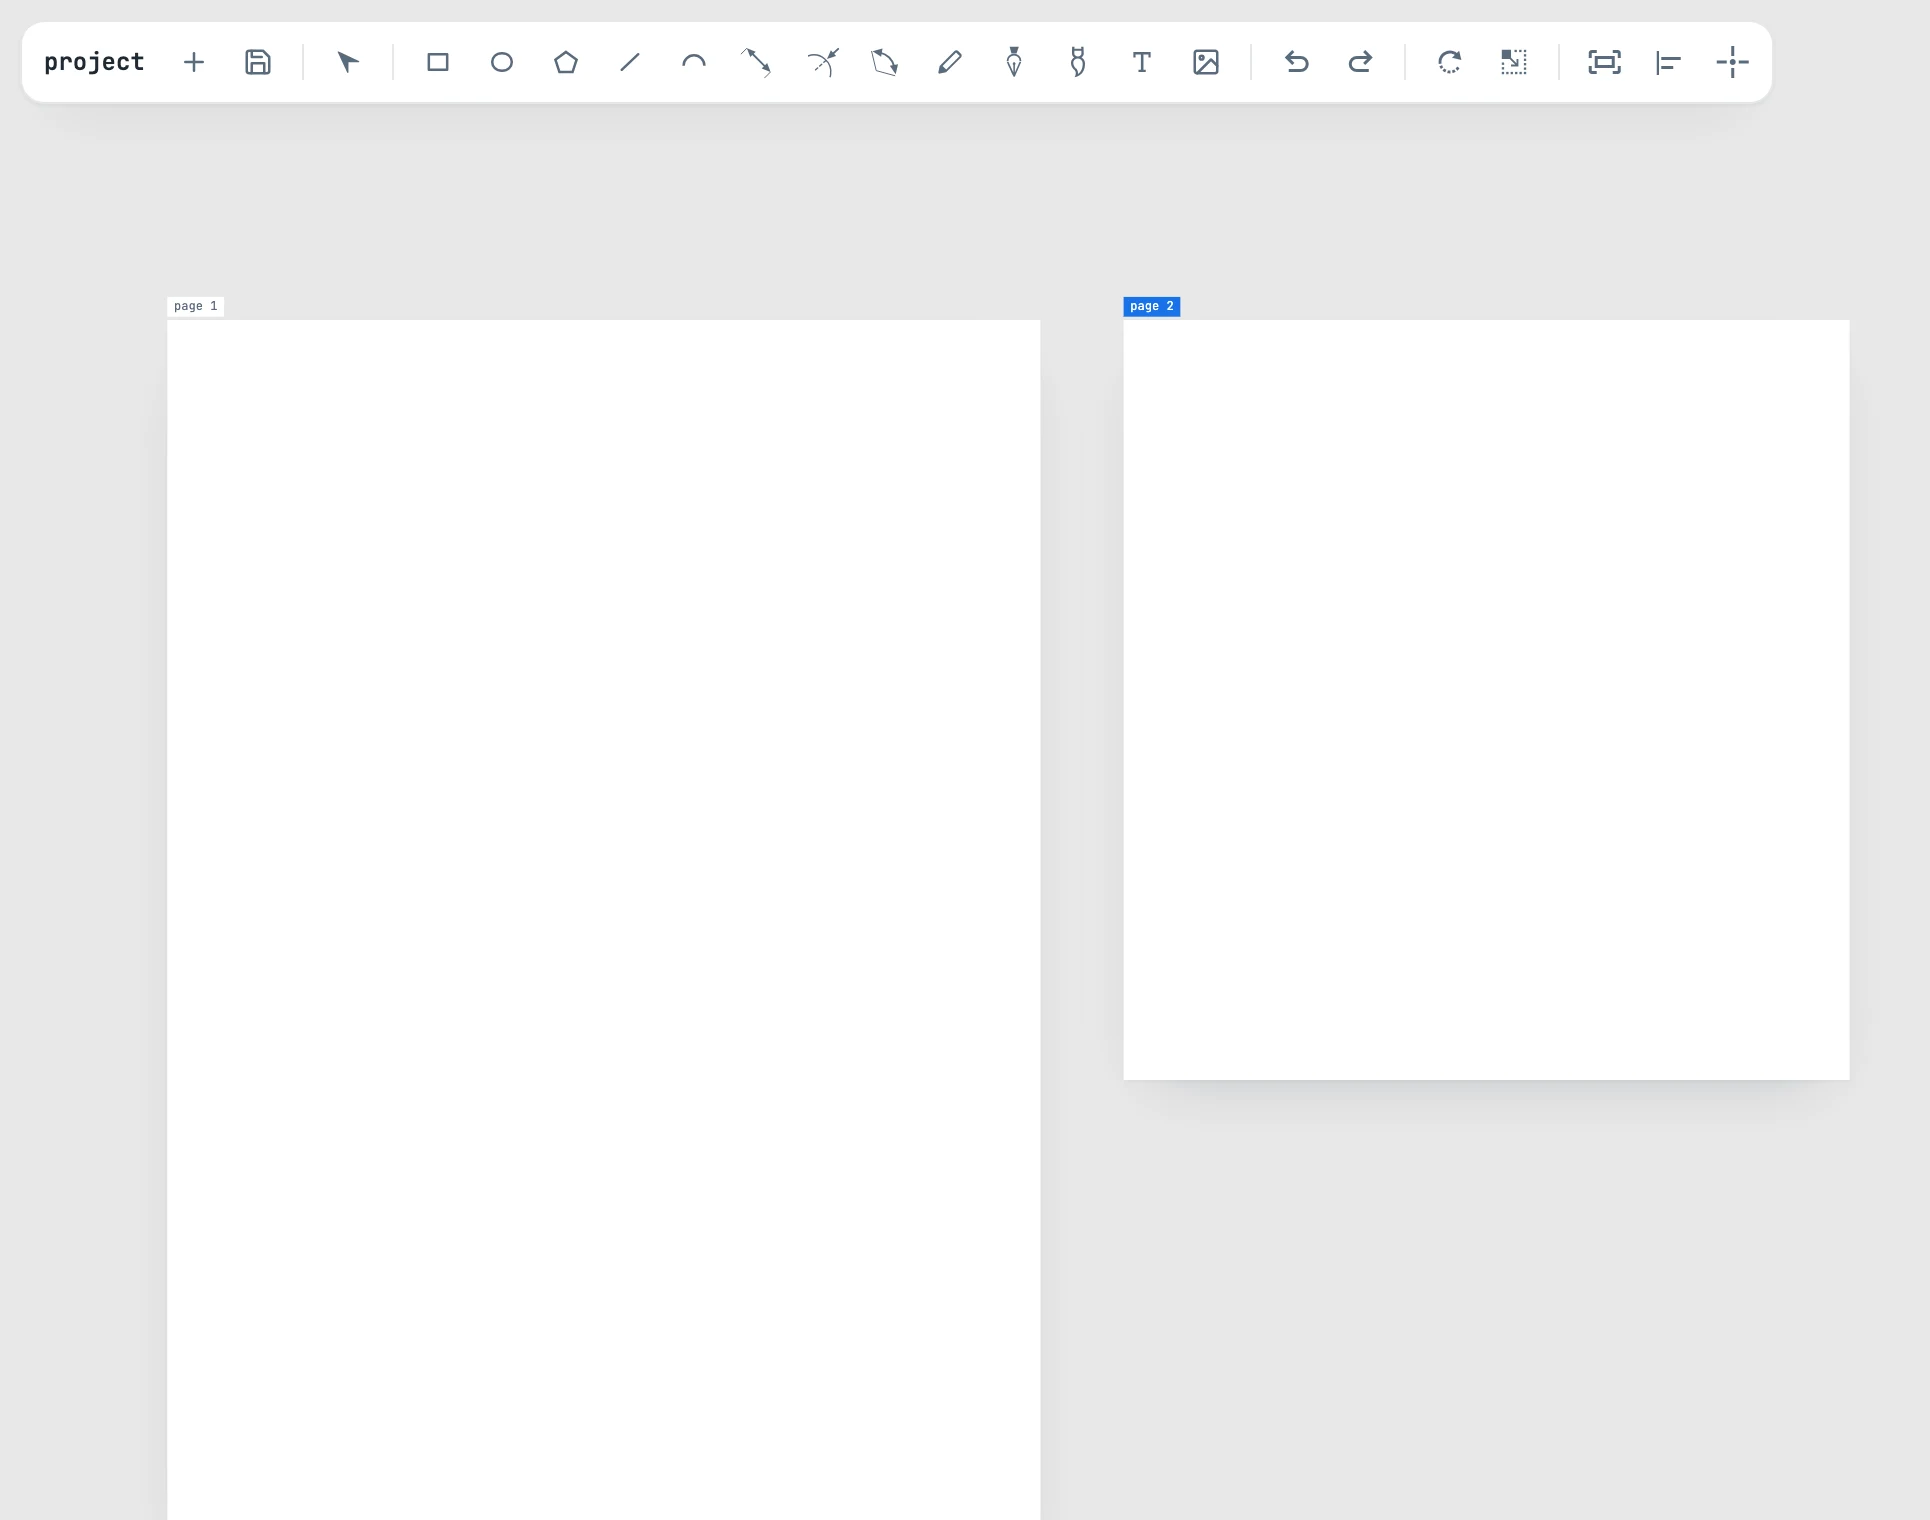Image resolution: width=1930 pixels, height=1520 pixels.
Task: Redo the last undone action
Action: (1360, 62)
